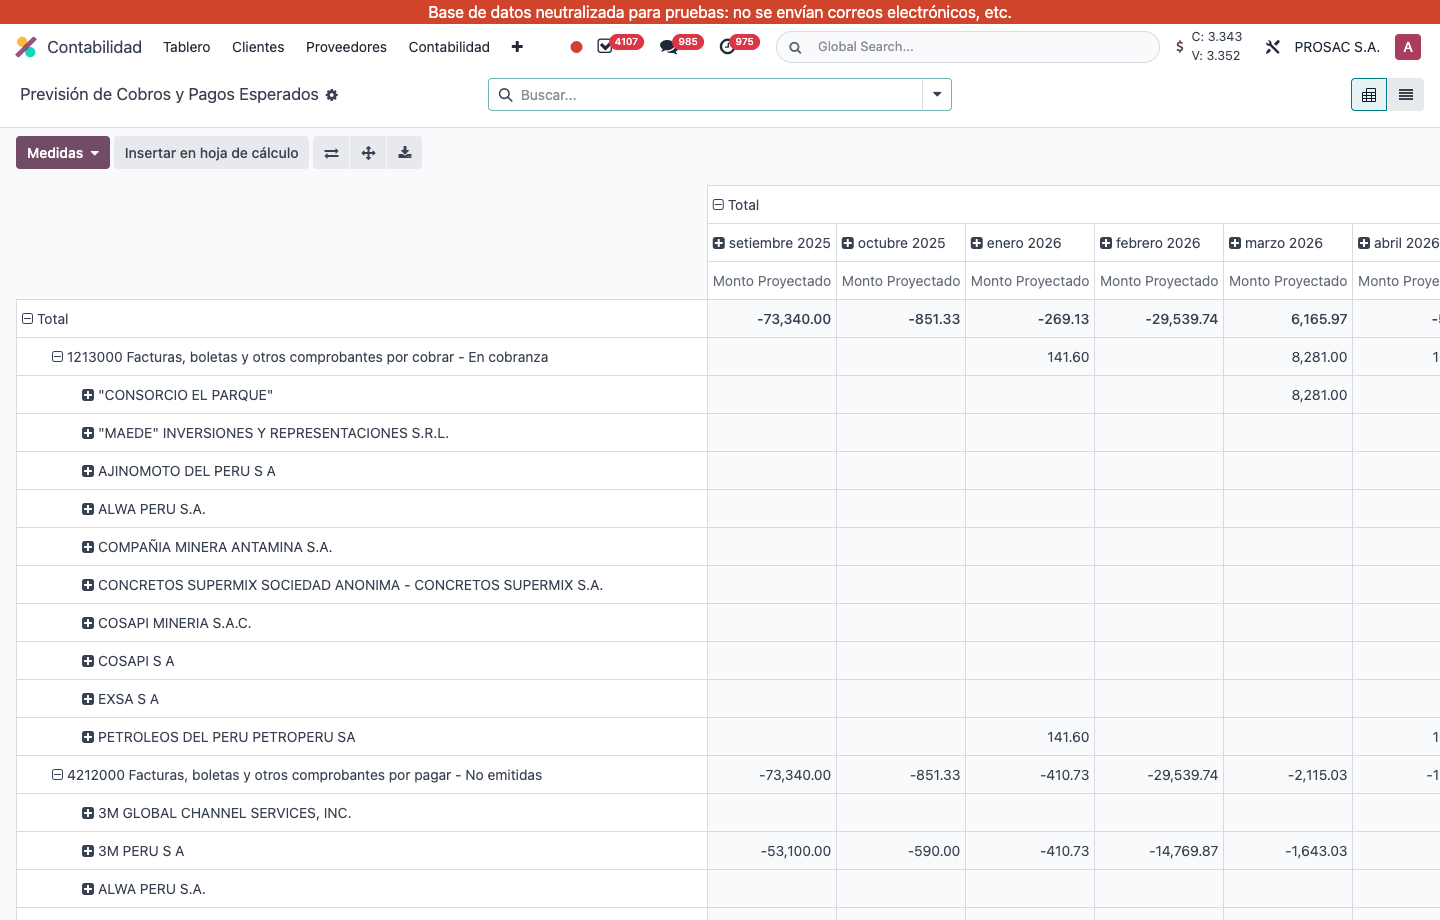Image resolution: width=1440 pixels, height=920 pixels.
Task: Collapse the Total column header
Action: click(x=718, y=205)
